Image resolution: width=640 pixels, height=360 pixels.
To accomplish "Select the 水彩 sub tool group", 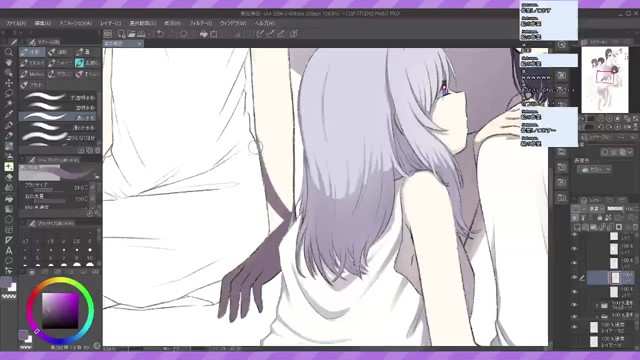I will (x=32, y=52).
